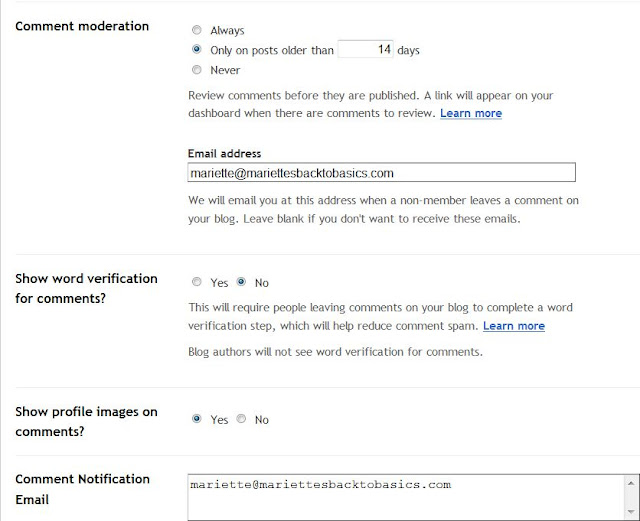Click 'Show profile images on comments?' heading
The width and height of the screenshot is (640, 521).
click(86, 422)
